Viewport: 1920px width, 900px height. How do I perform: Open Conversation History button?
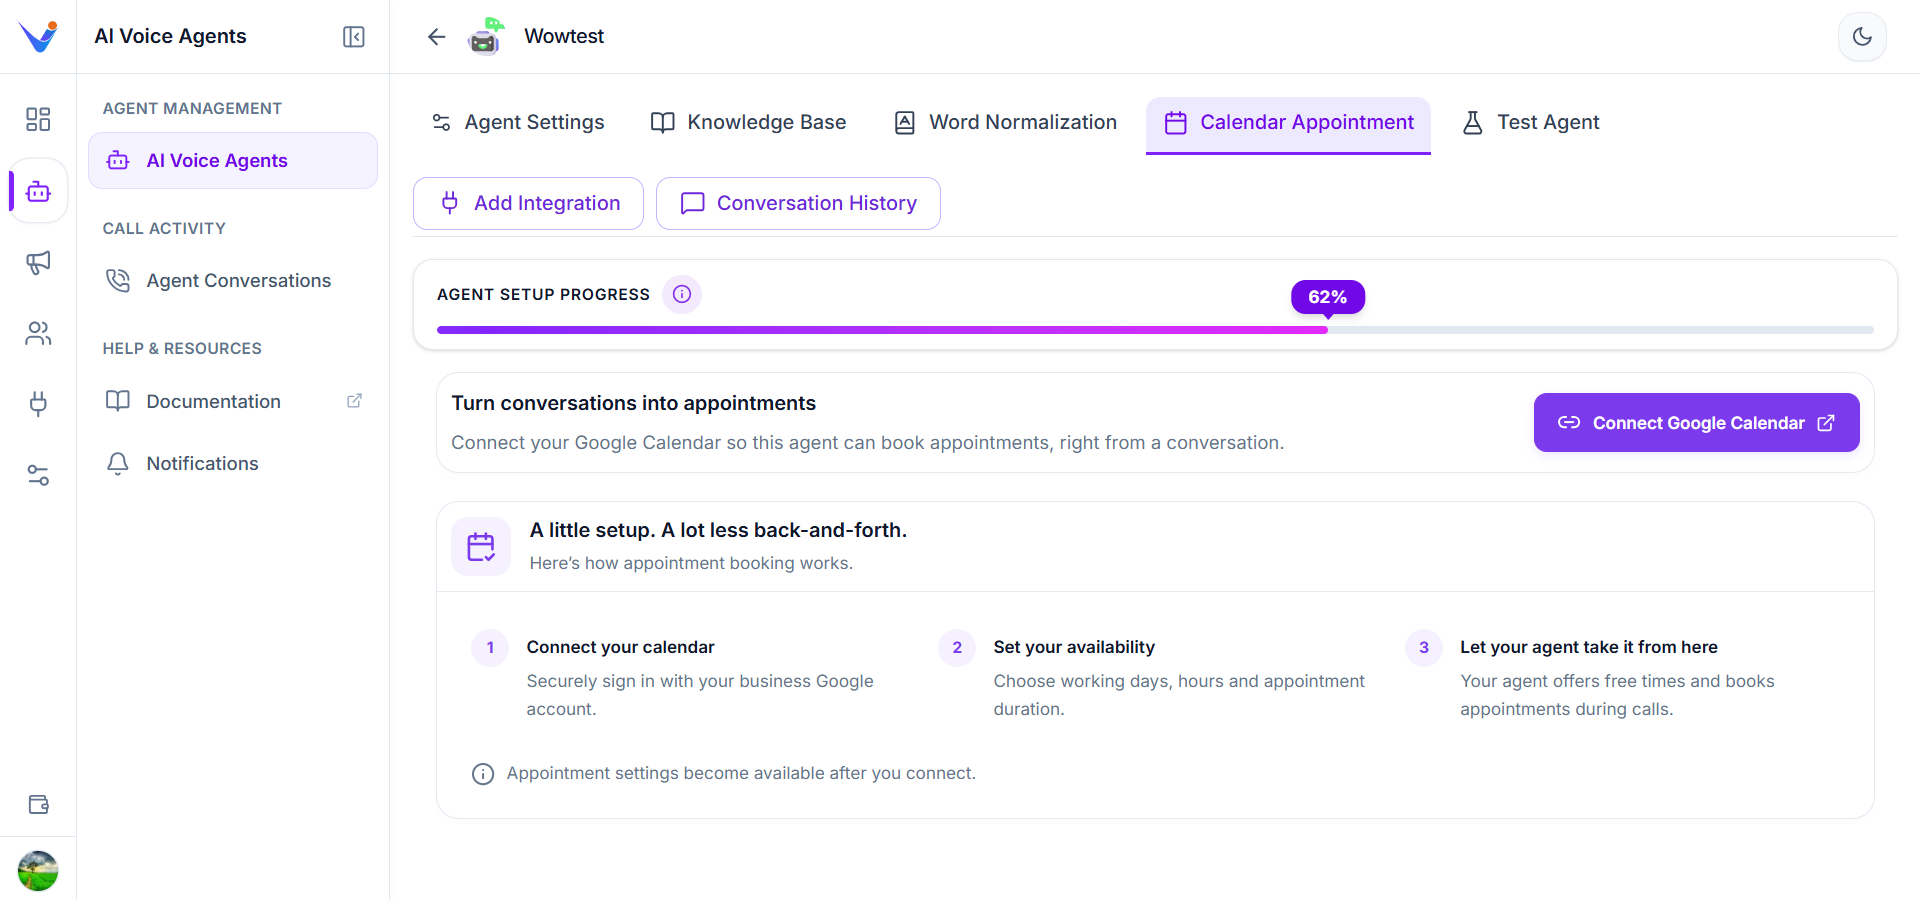(x=798, y=204)
